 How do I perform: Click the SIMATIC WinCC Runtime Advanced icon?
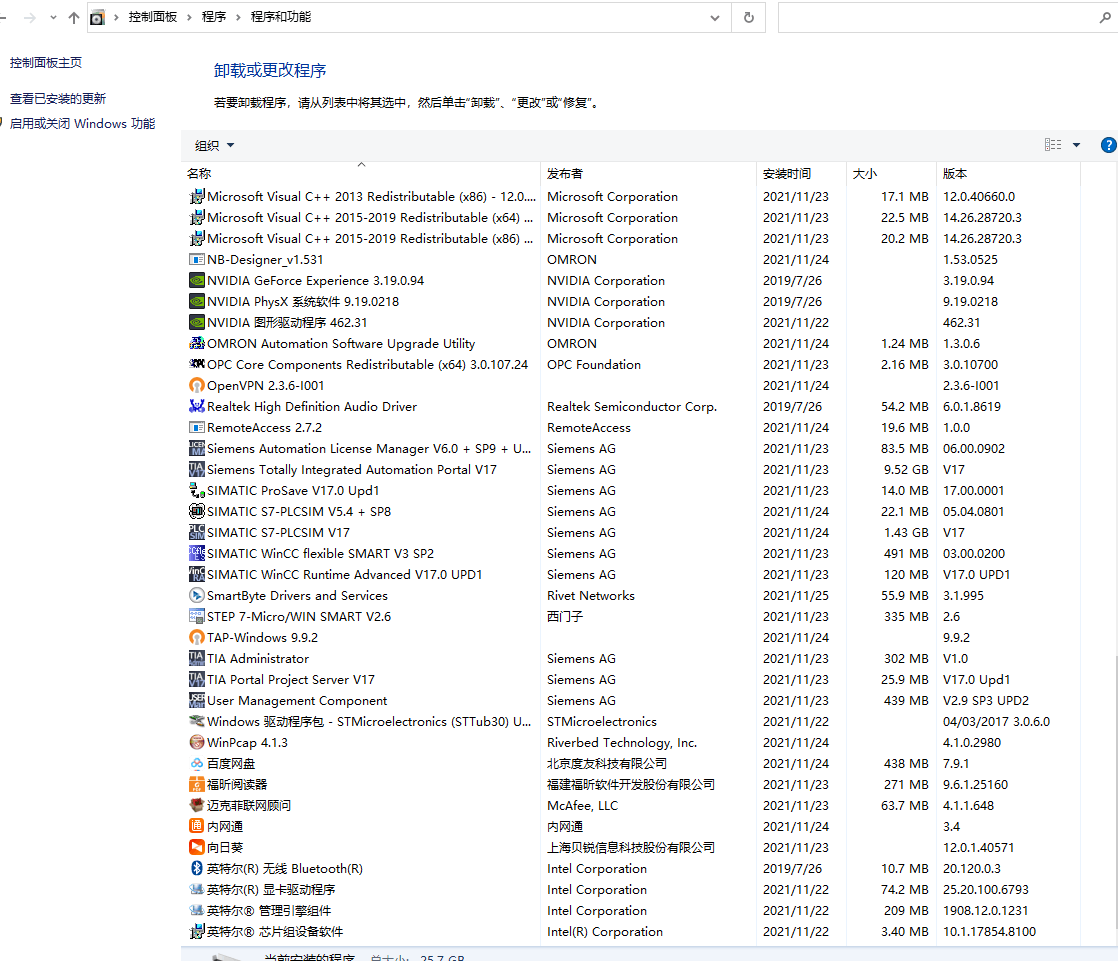197,575
